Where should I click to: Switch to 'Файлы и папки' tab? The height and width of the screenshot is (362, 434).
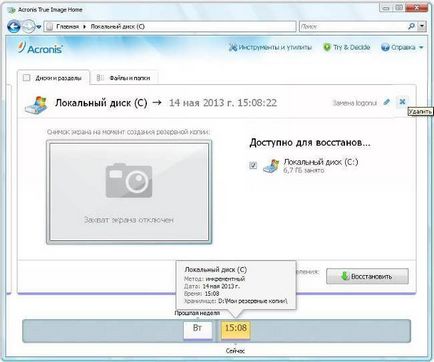pyautogui.click(x=124, y=78)
